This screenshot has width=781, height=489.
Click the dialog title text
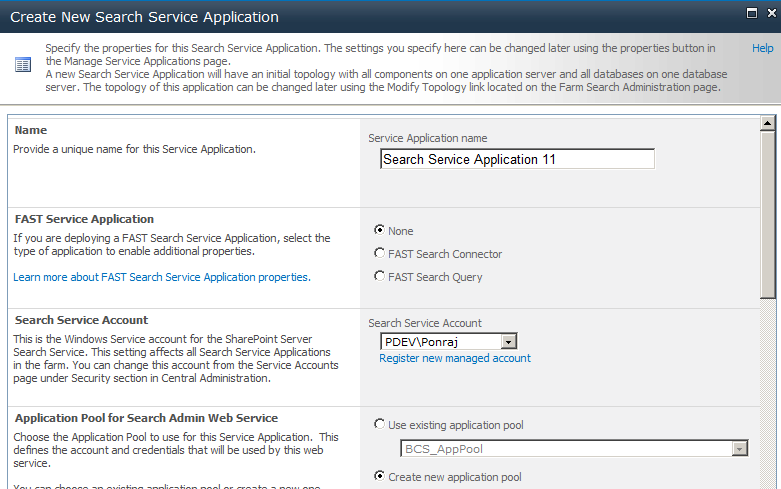[x=144, y=17]
